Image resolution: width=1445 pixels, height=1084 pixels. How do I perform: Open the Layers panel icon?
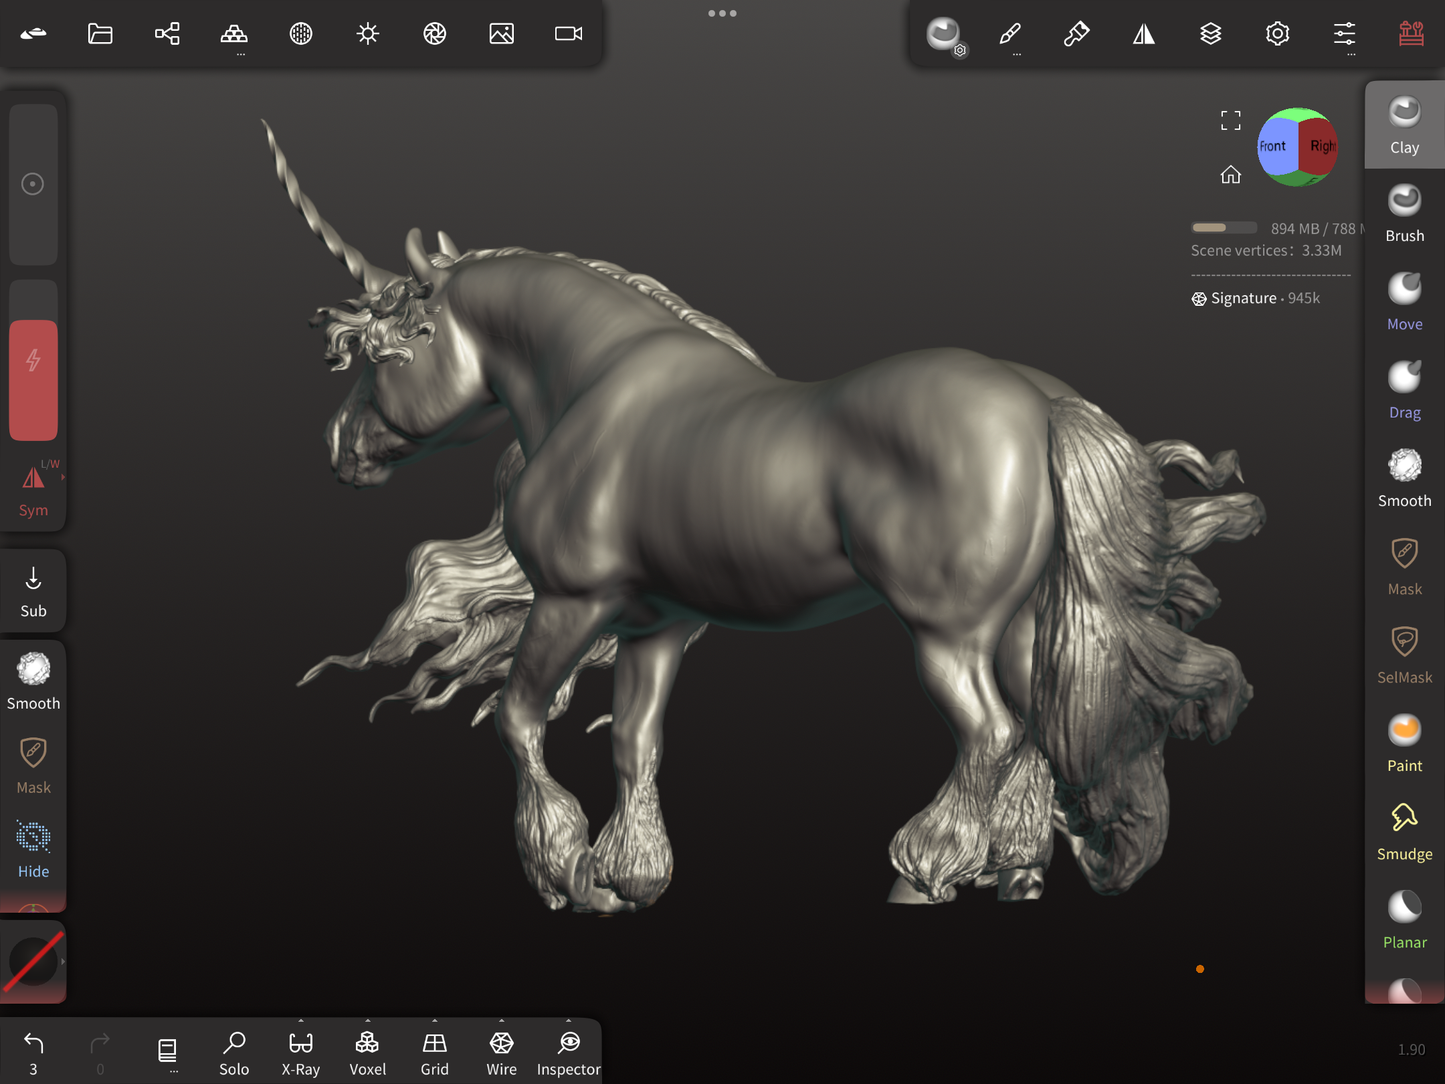click(x=1210, y=34)
